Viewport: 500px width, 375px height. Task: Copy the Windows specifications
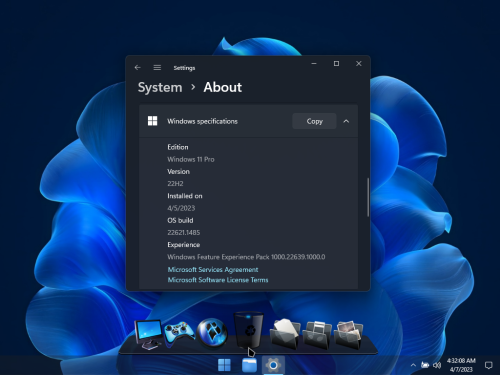pos(314,121)
